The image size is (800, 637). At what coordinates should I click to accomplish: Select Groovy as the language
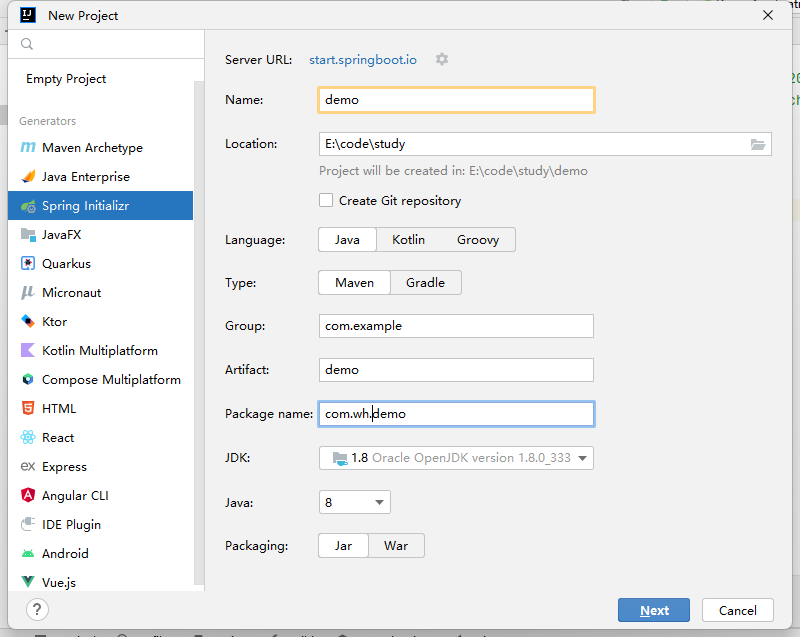click(x=478, y=240)
